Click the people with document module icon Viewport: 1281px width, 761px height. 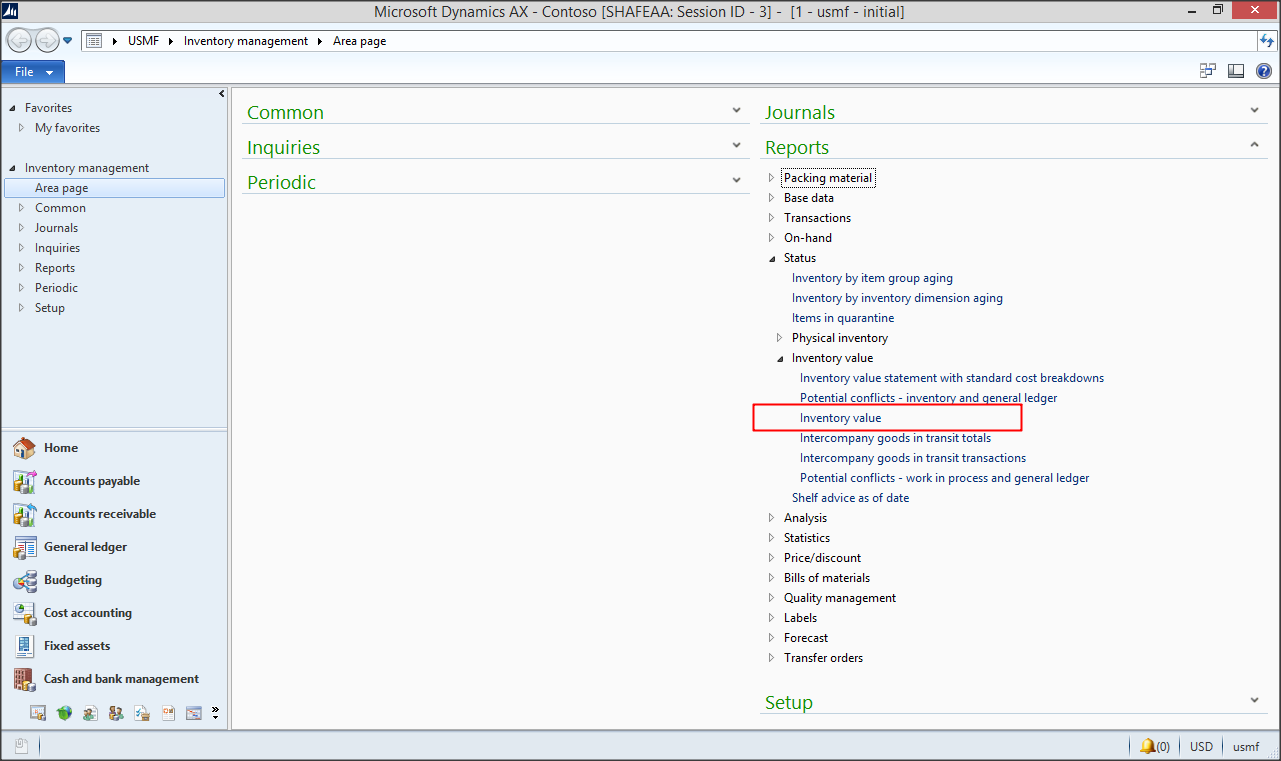[x=90, y=713]
